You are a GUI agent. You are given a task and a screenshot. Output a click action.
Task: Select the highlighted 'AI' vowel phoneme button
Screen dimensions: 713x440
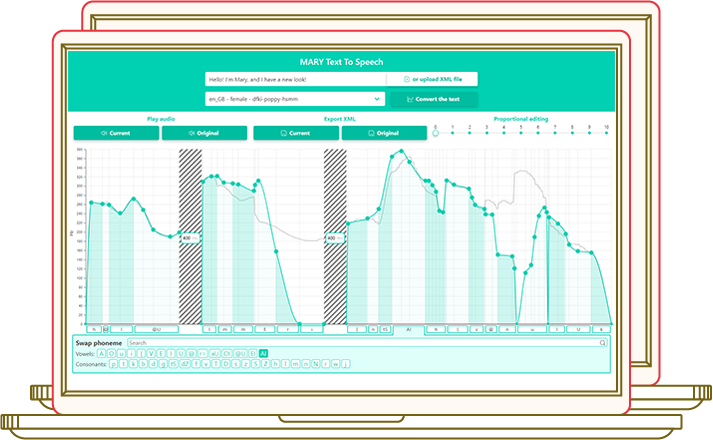coord(263,354)
